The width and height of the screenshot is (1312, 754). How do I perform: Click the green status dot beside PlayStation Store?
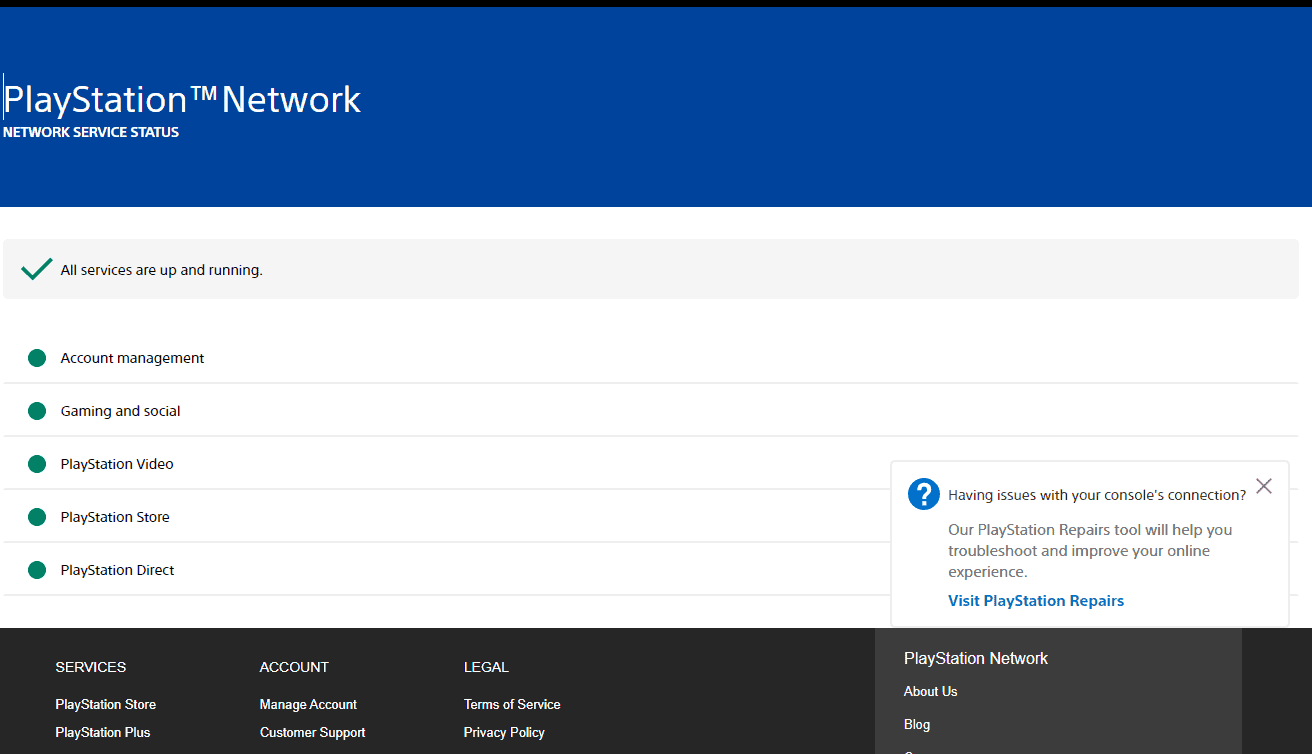pos(37,517)
